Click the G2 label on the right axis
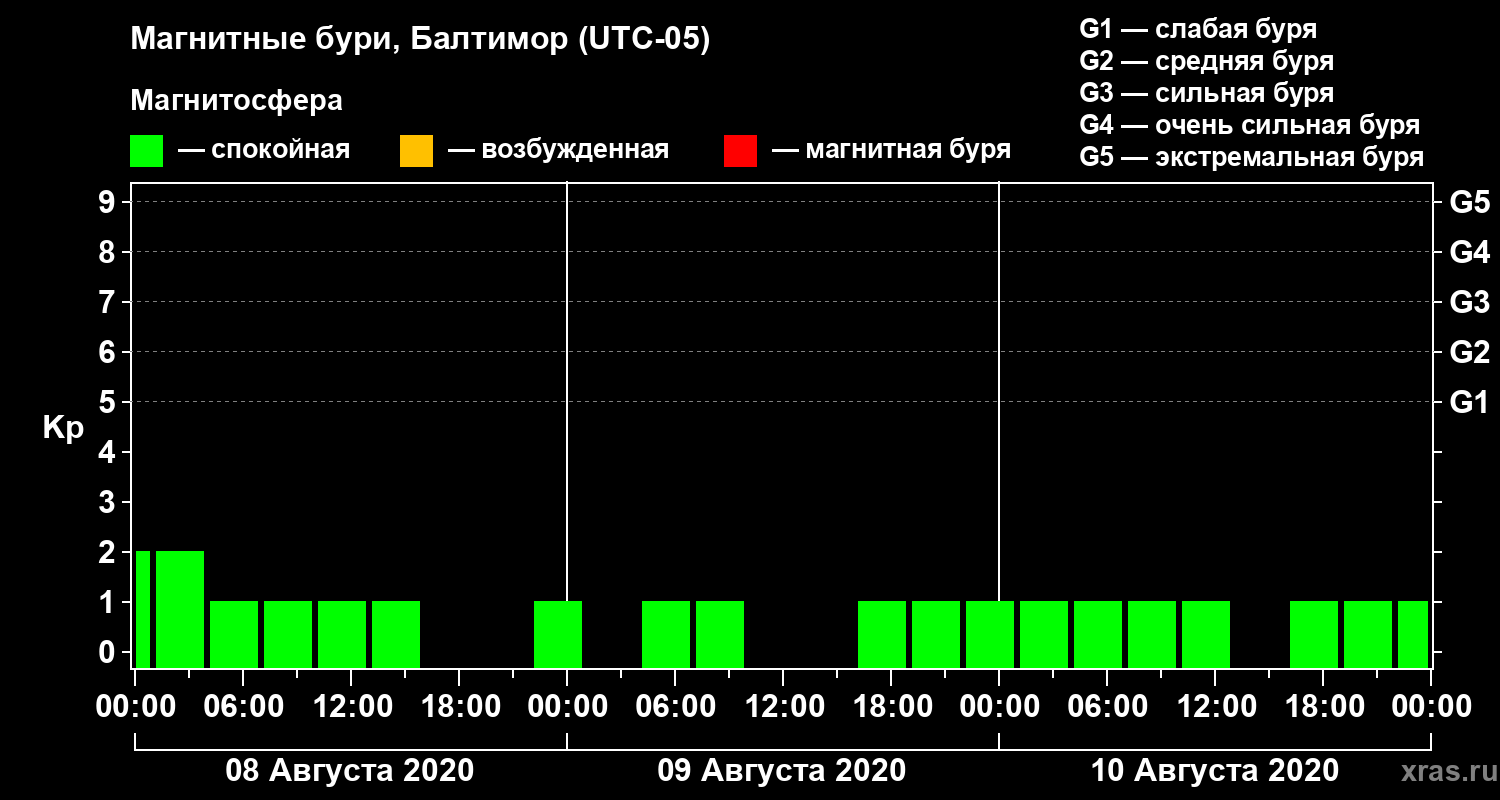Viewport: 1500px width, 800px height. 1469,353
